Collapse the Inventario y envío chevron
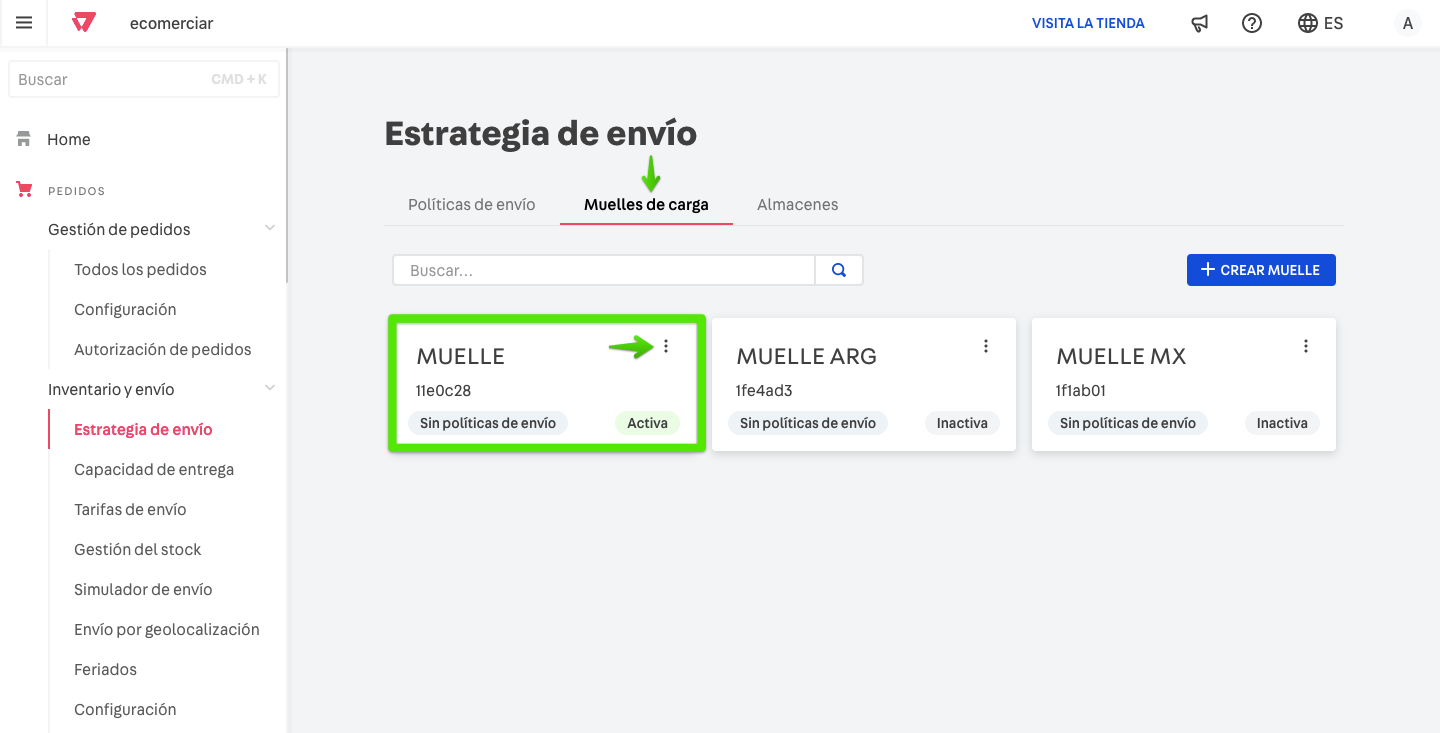The height and width of the screenshot is (733, 1440). pyautogui.click(x=269, y=389)
